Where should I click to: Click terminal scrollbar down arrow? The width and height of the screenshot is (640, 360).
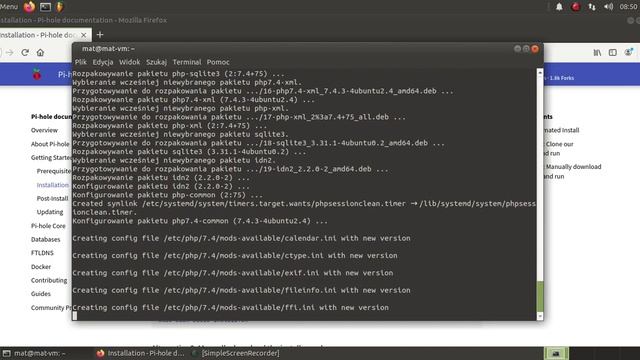tap(540, 316)
